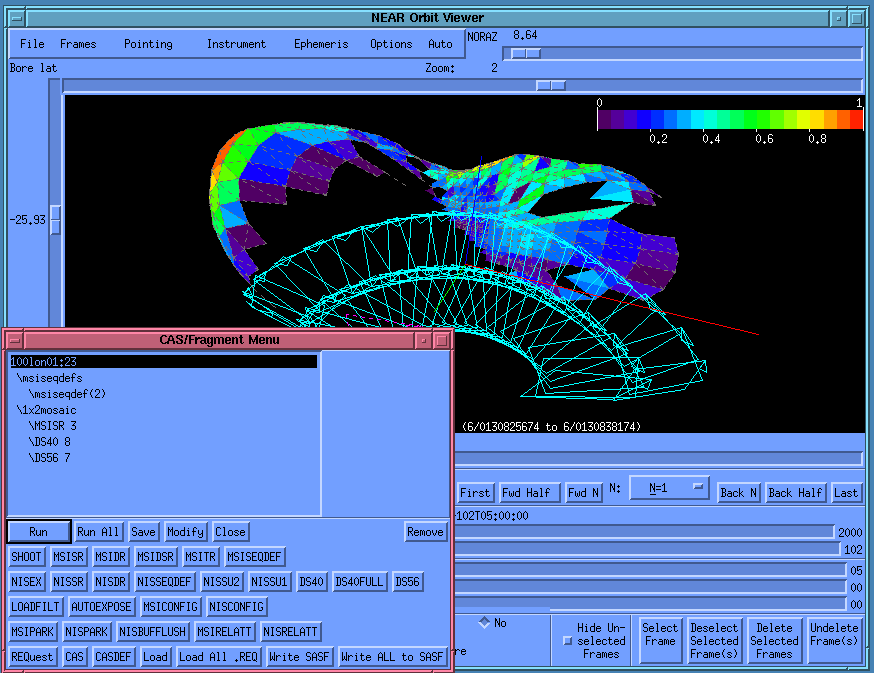Click the LOADFILT button
The width and height of the screenshot is (874, 673).
pos(35,607)
